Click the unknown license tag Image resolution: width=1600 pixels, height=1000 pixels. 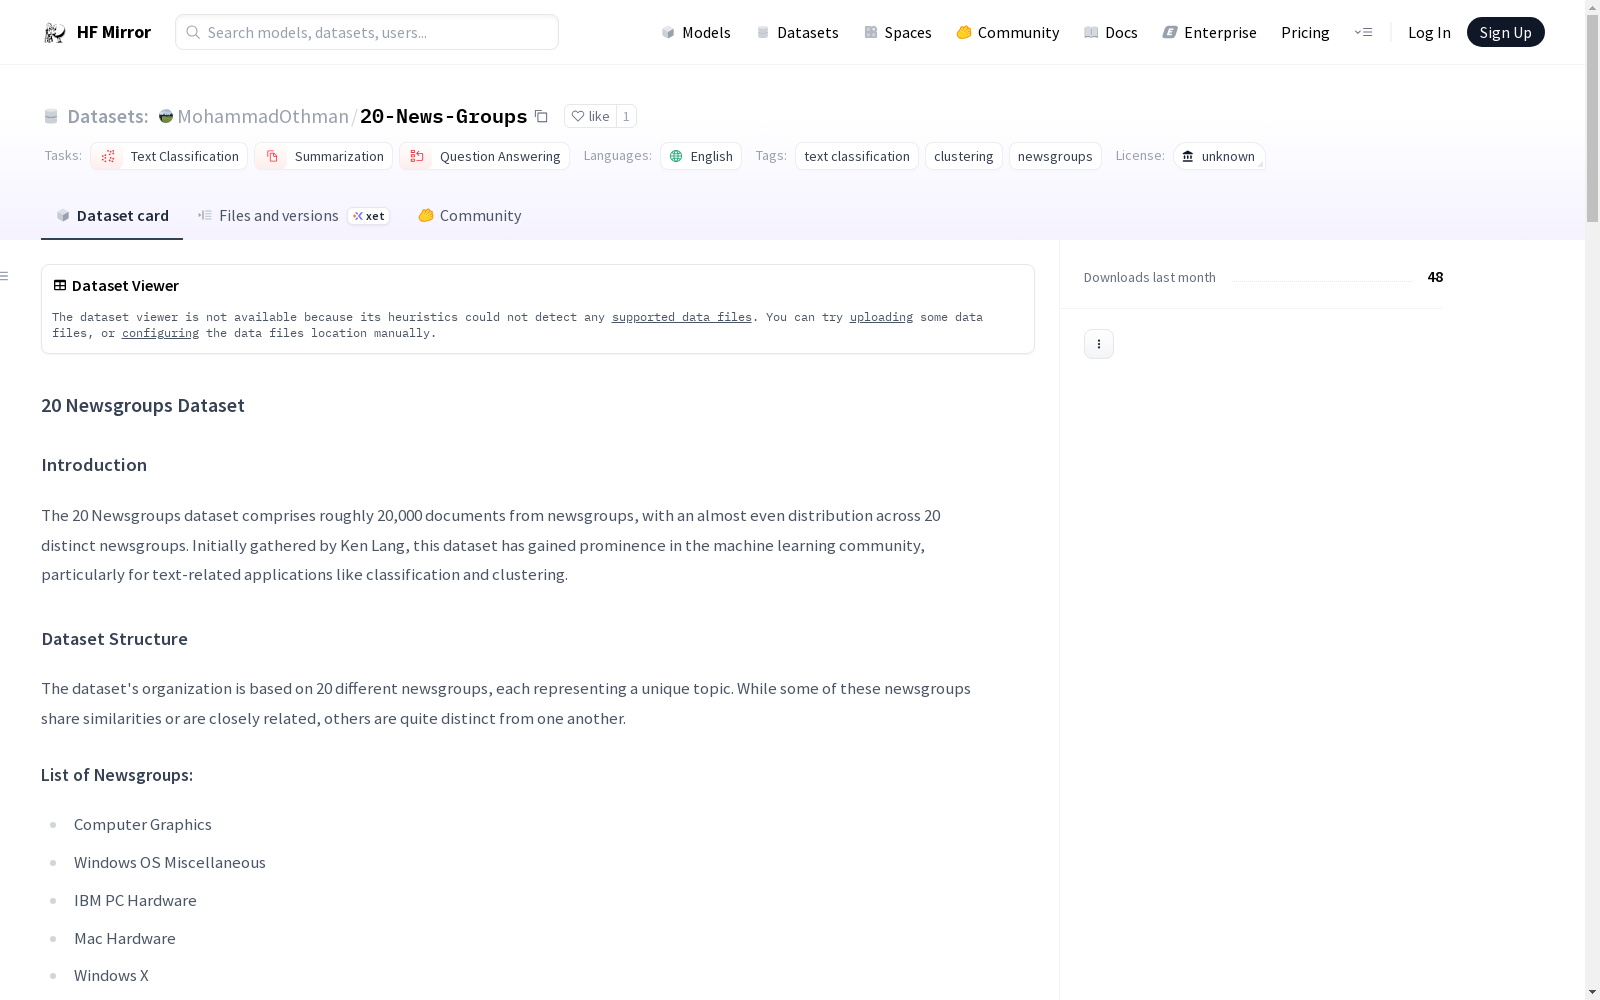click(1219, 156)
